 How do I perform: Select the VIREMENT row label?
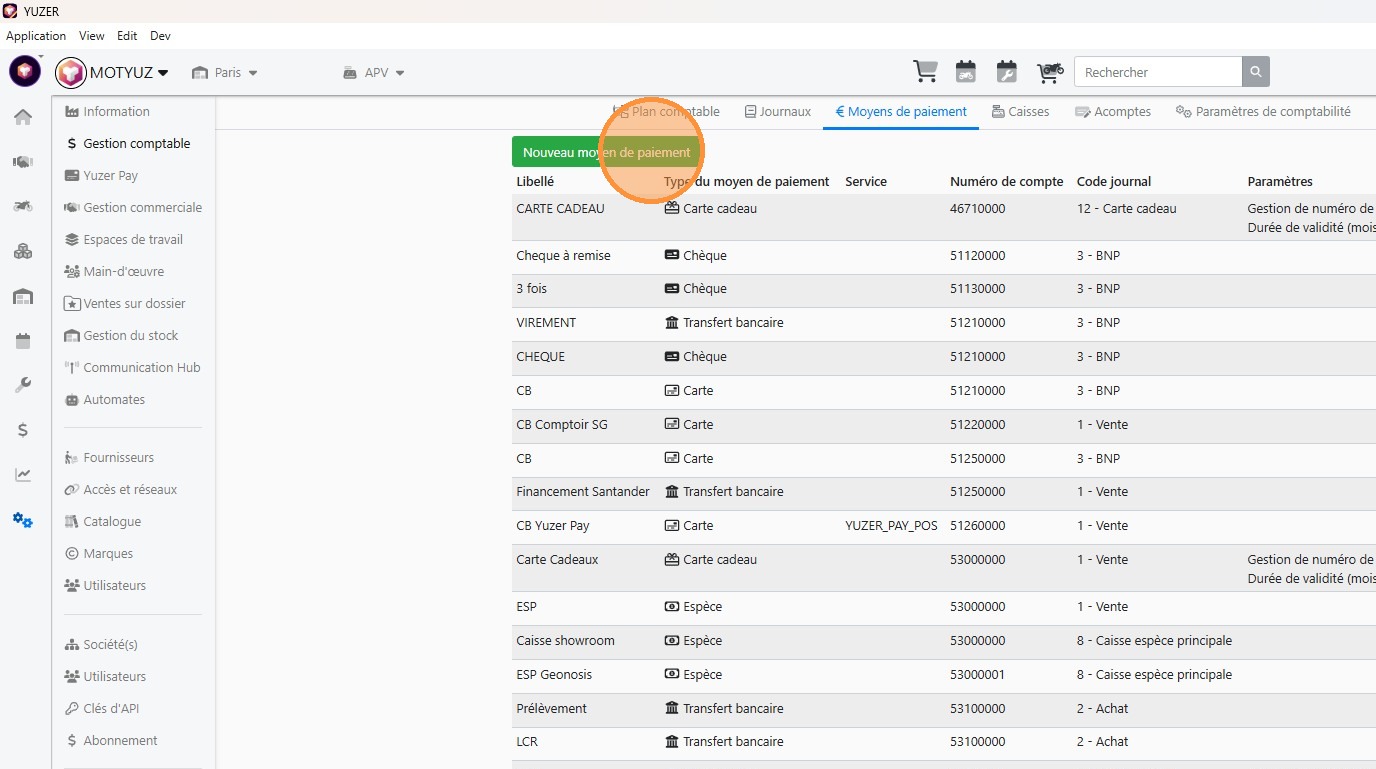(x=546, y=323)
